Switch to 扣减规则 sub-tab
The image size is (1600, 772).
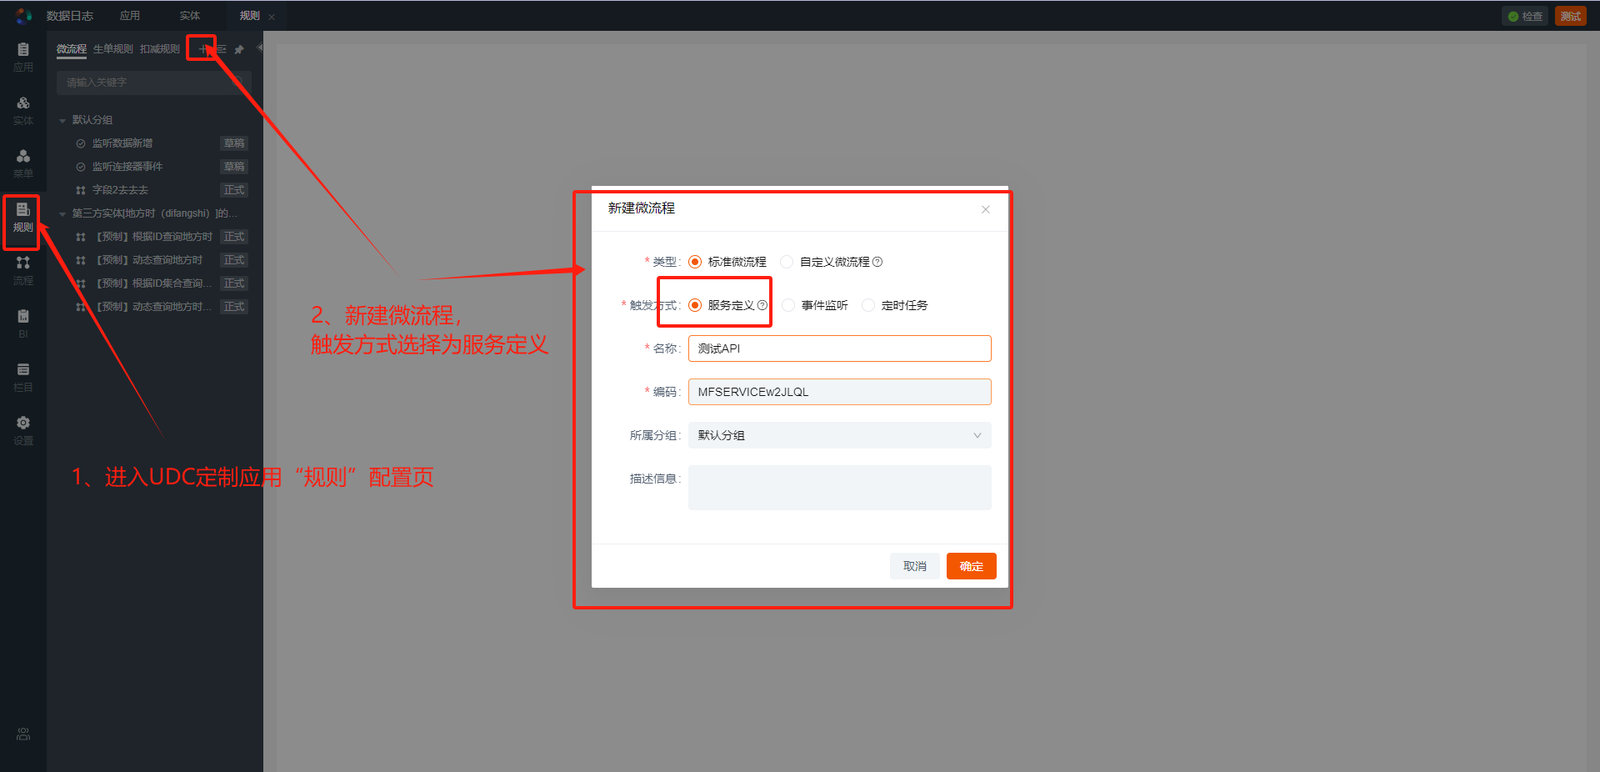point(160,49)
